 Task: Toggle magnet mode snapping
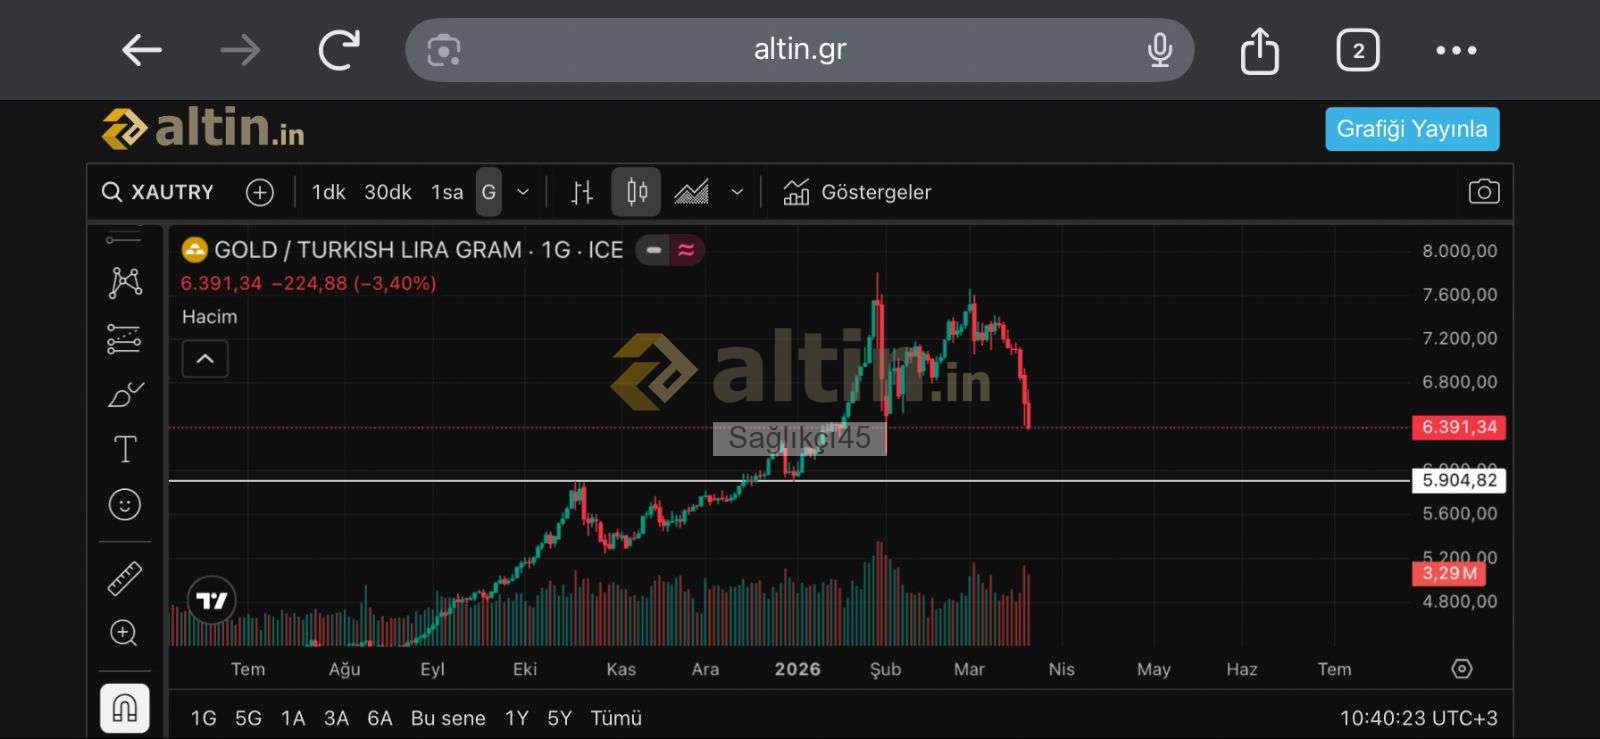pyautogui.click(x=125, y=708)
